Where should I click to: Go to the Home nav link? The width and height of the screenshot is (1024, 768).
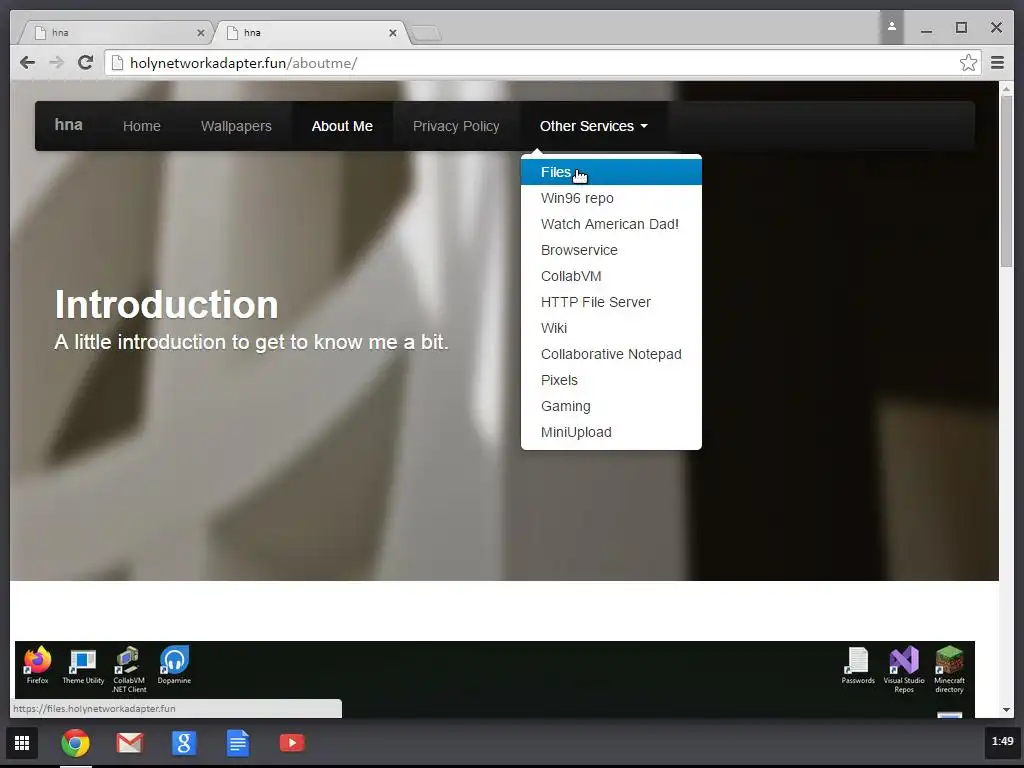point(142,126)
